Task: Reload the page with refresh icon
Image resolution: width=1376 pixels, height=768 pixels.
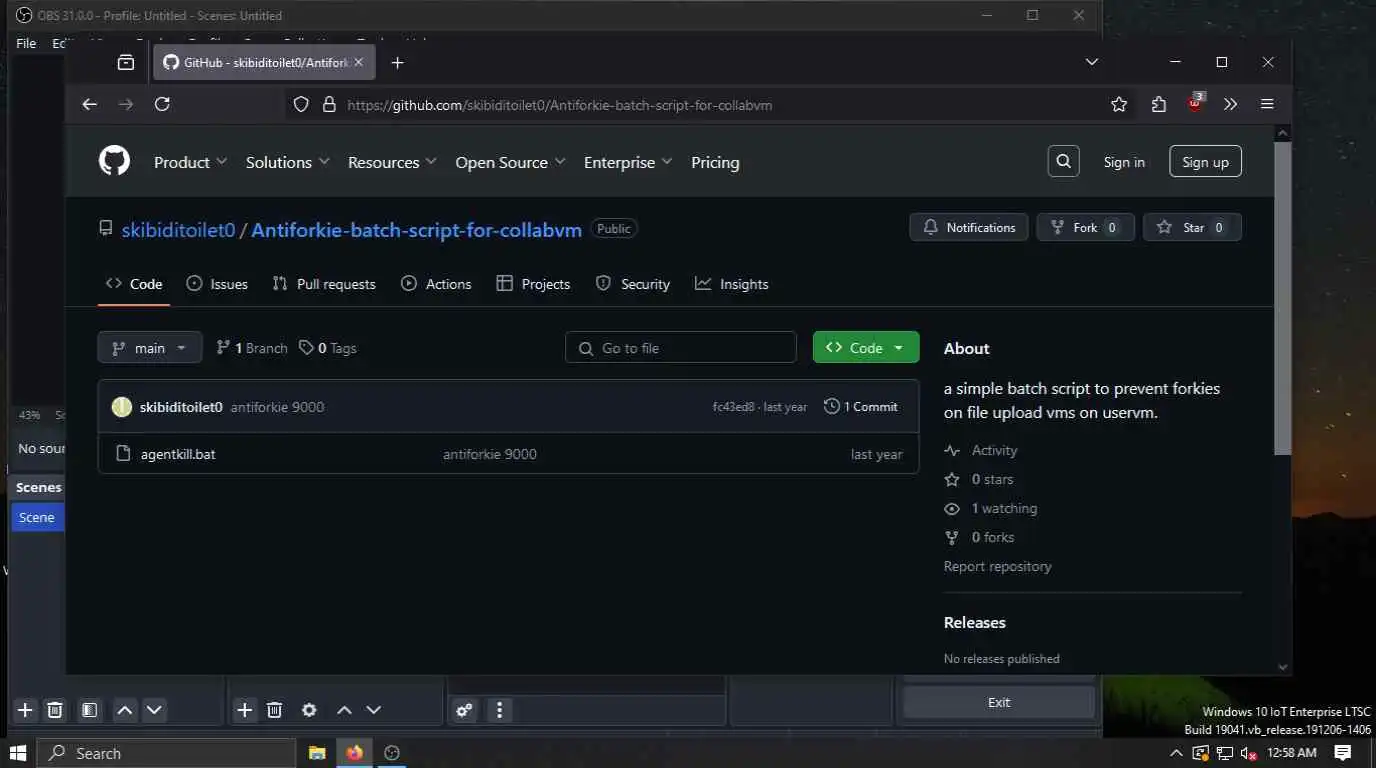Action: (162, 104)
